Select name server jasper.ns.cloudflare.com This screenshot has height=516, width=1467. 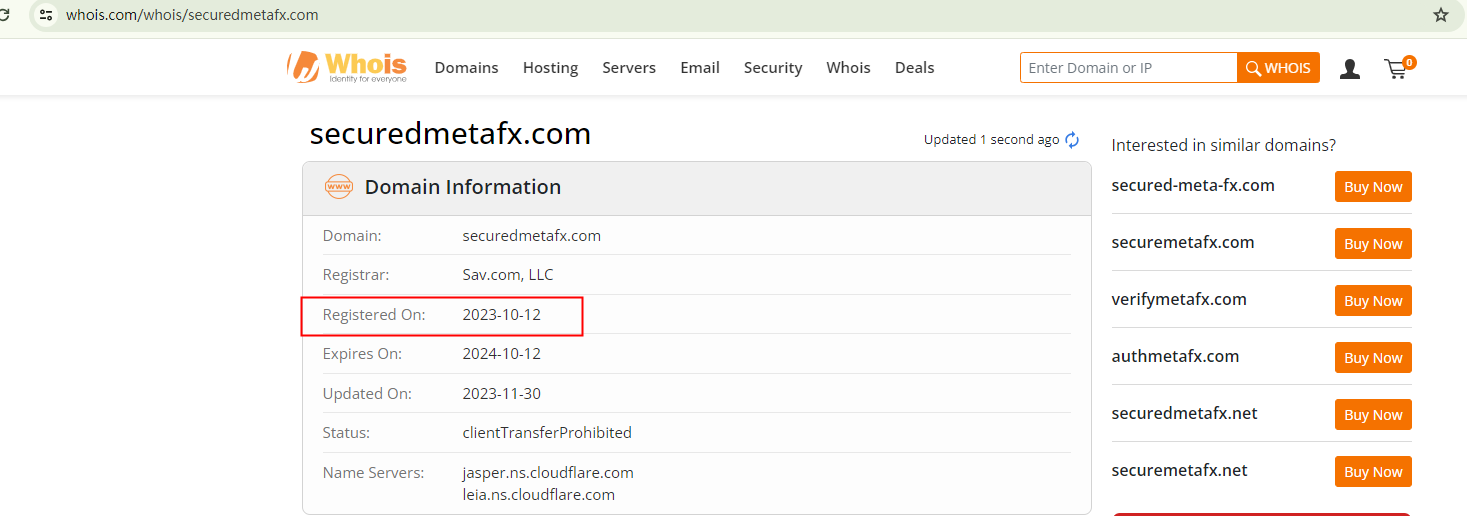(x=548, y=472)
